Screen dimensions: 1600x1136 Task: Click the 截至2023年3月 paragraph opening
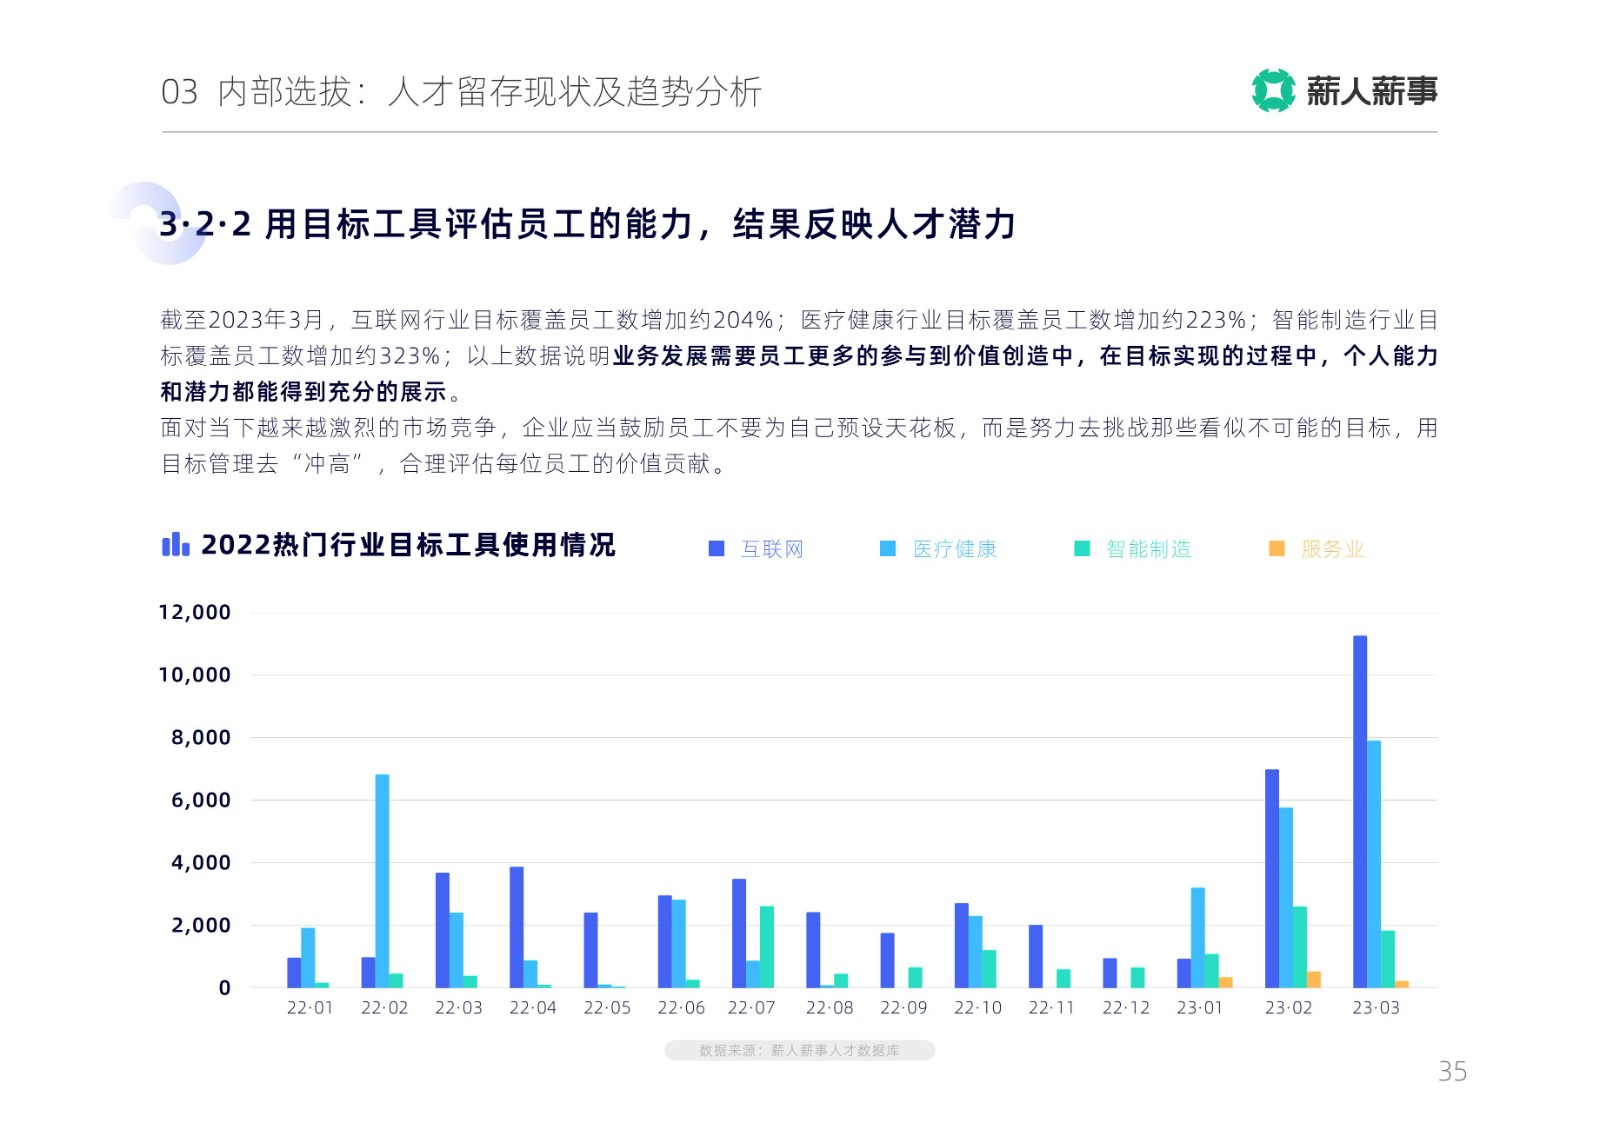(243, 320)
